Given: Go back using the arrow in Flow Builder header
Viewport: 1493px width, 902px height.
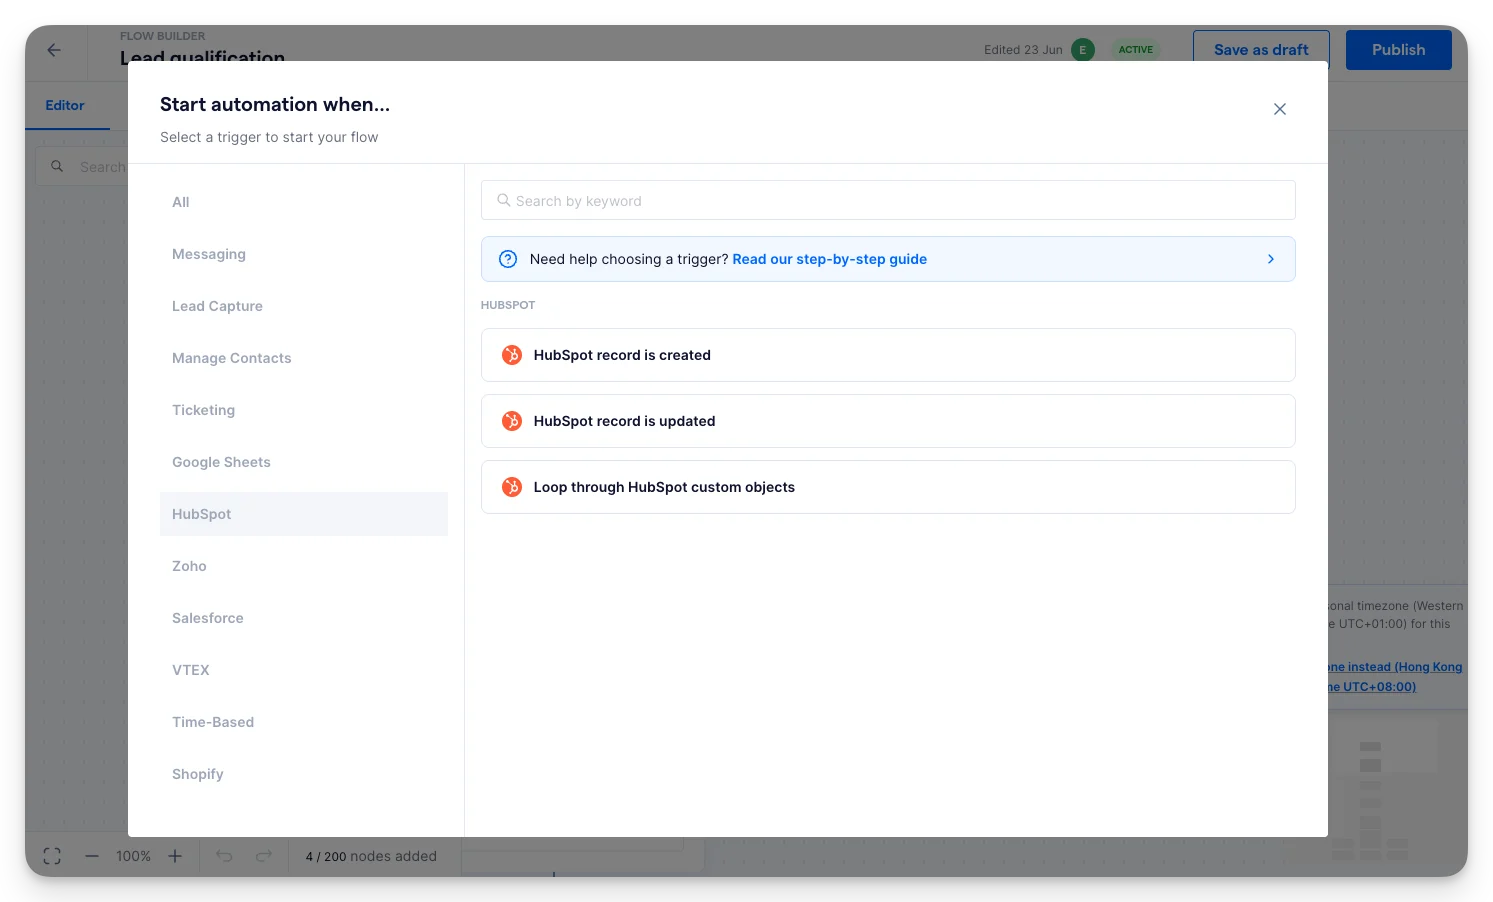Looking at the screenshot, I should 54,50.
